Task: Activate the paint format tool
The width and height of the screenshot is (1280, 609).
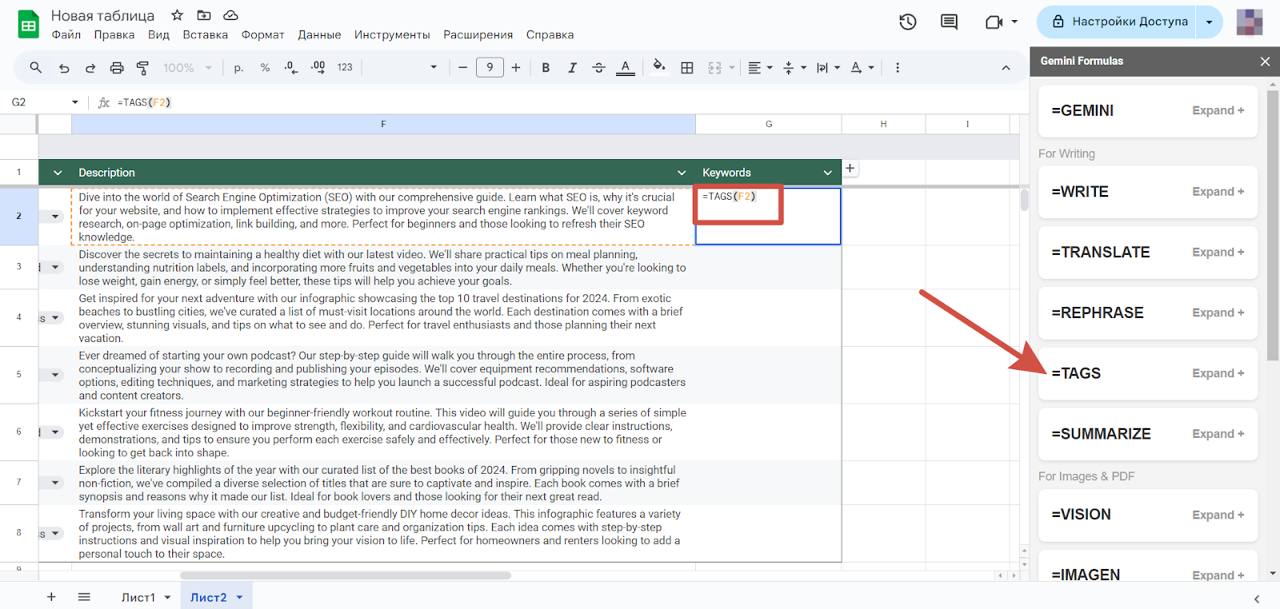Action: point(142,68)
